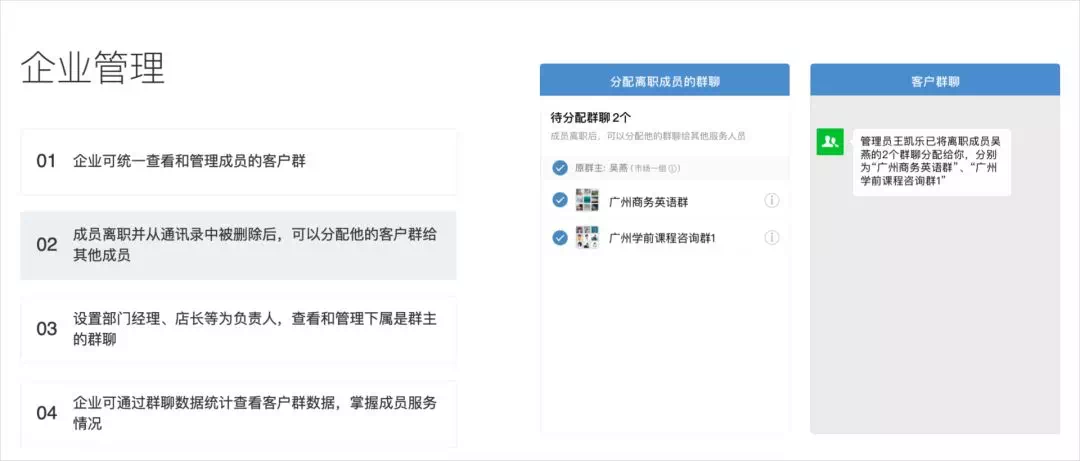
Task: Click the 待分配群聊 2个 heading
Action: click(x=591, y=118)
